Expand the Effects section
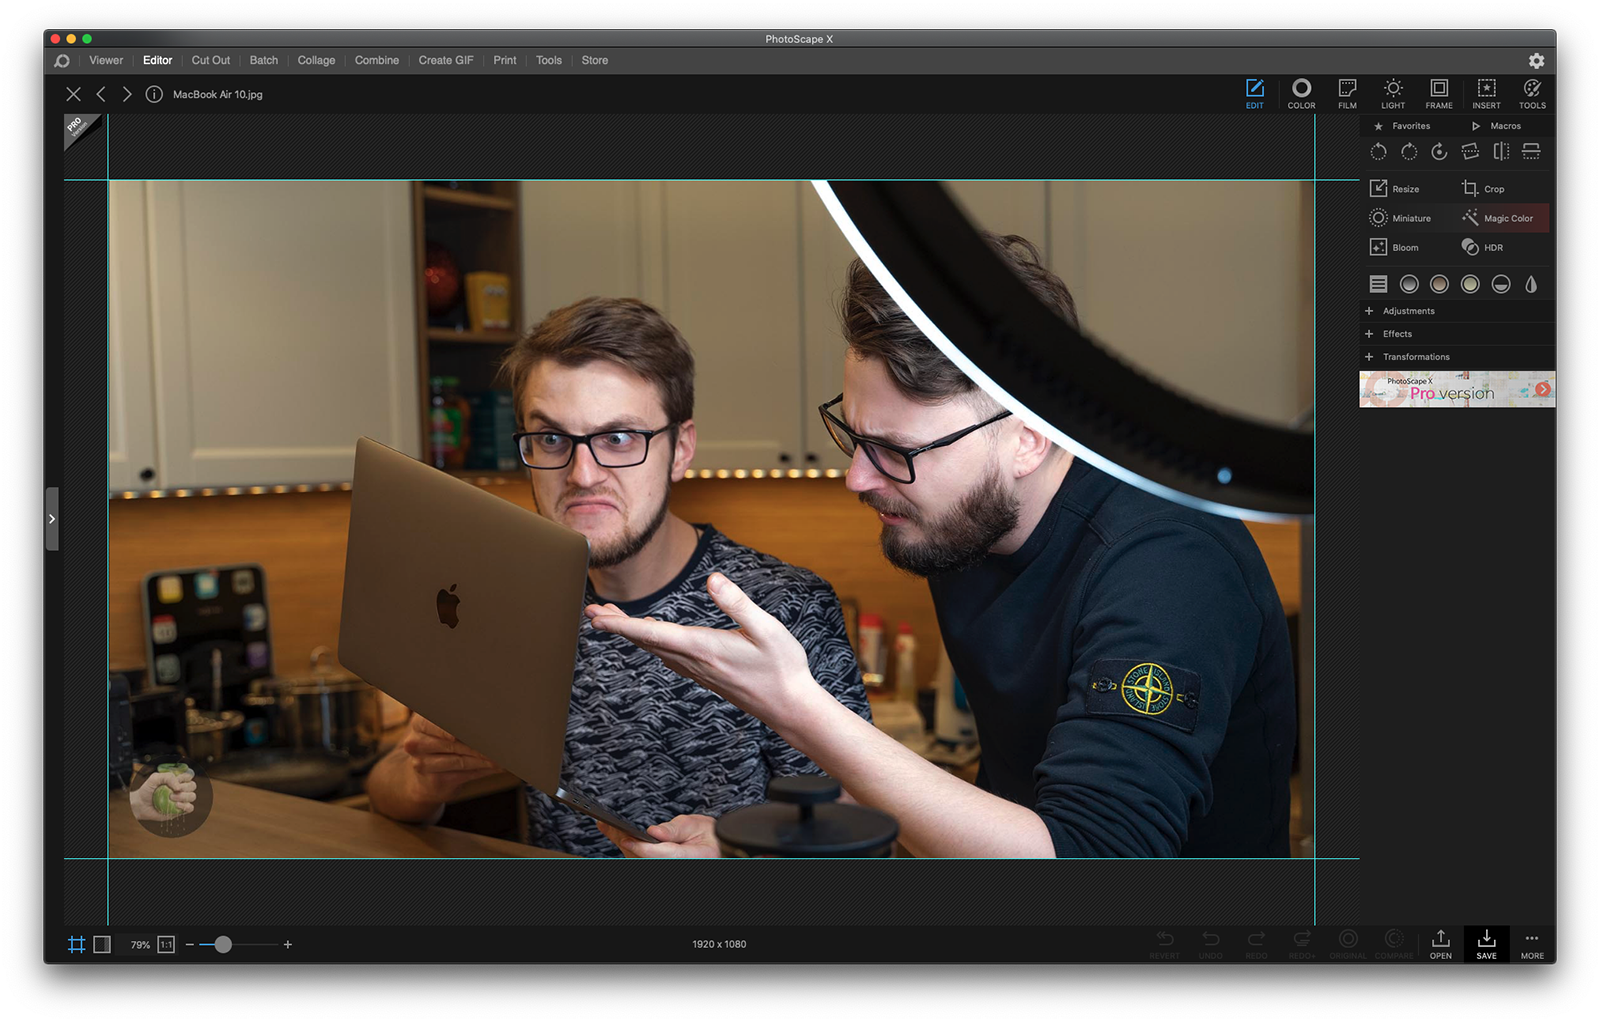This screenshot has height=1022, width=1600. pyautogui.click(x=1396, y=334)
